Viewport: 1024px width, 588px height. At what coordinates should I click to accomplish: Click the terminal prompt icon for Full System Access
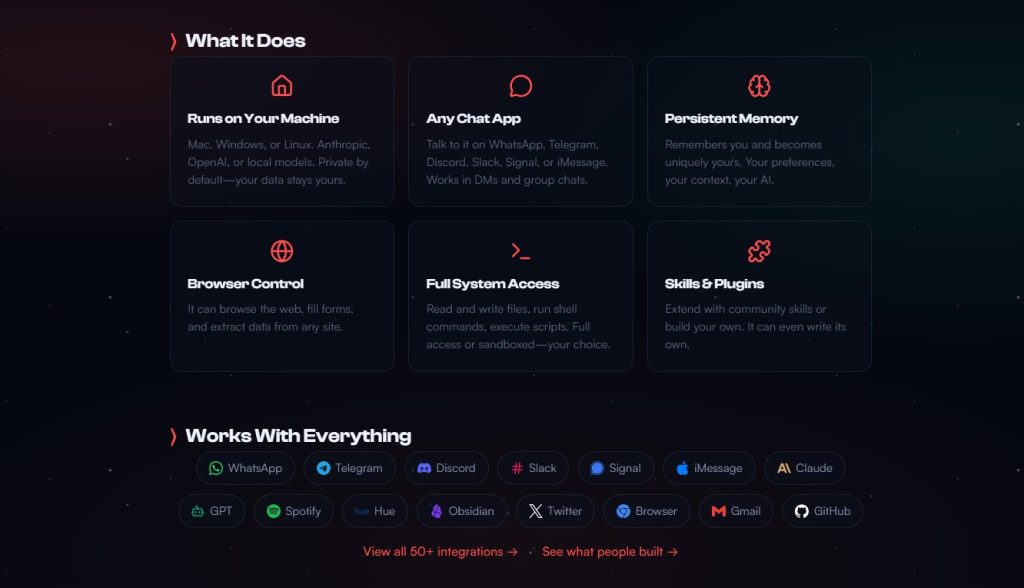[520, 251]
